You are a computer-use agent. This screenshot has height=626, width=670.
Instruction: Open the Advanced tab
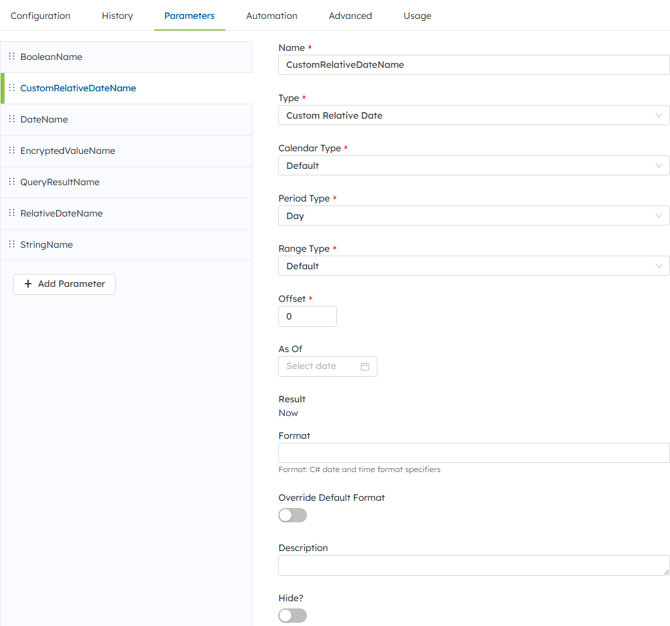point(350,16)
